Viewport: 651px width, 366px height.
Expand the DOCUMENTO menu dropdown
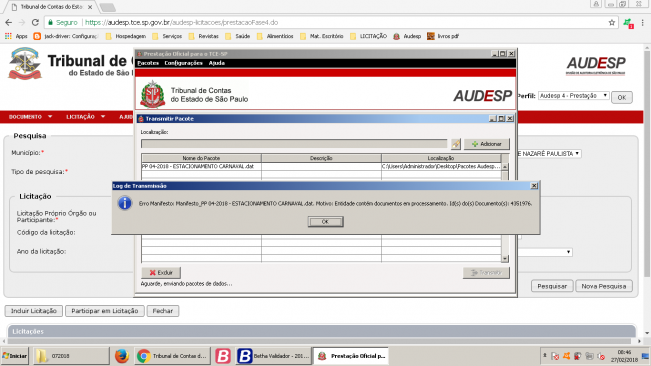tap(30, 117)
